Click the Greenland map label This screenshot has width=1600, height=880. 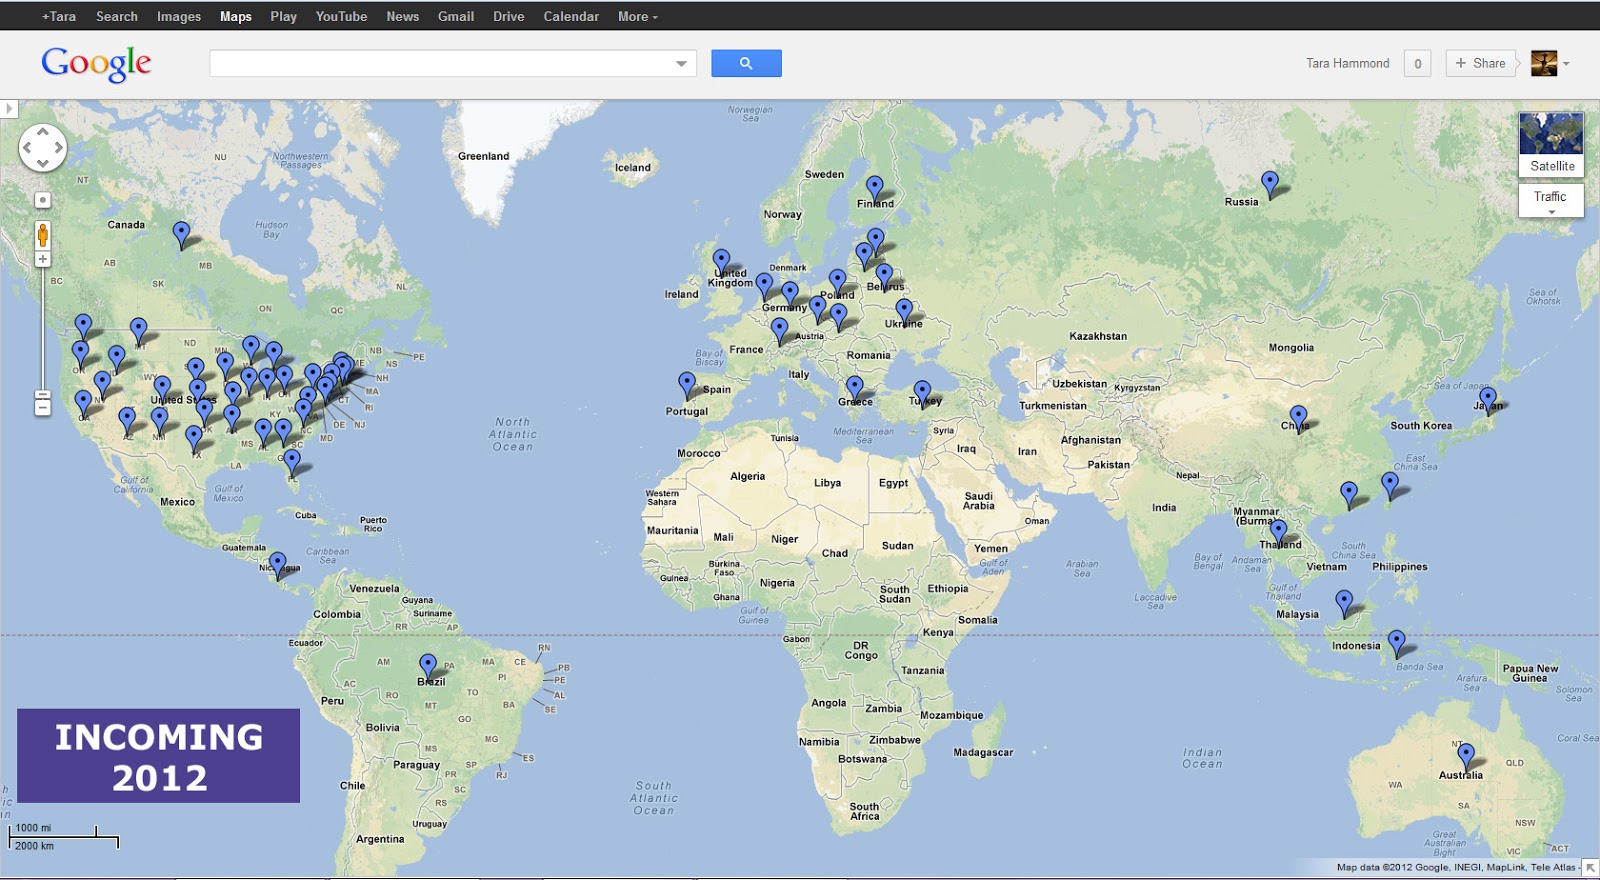(484, 156)
